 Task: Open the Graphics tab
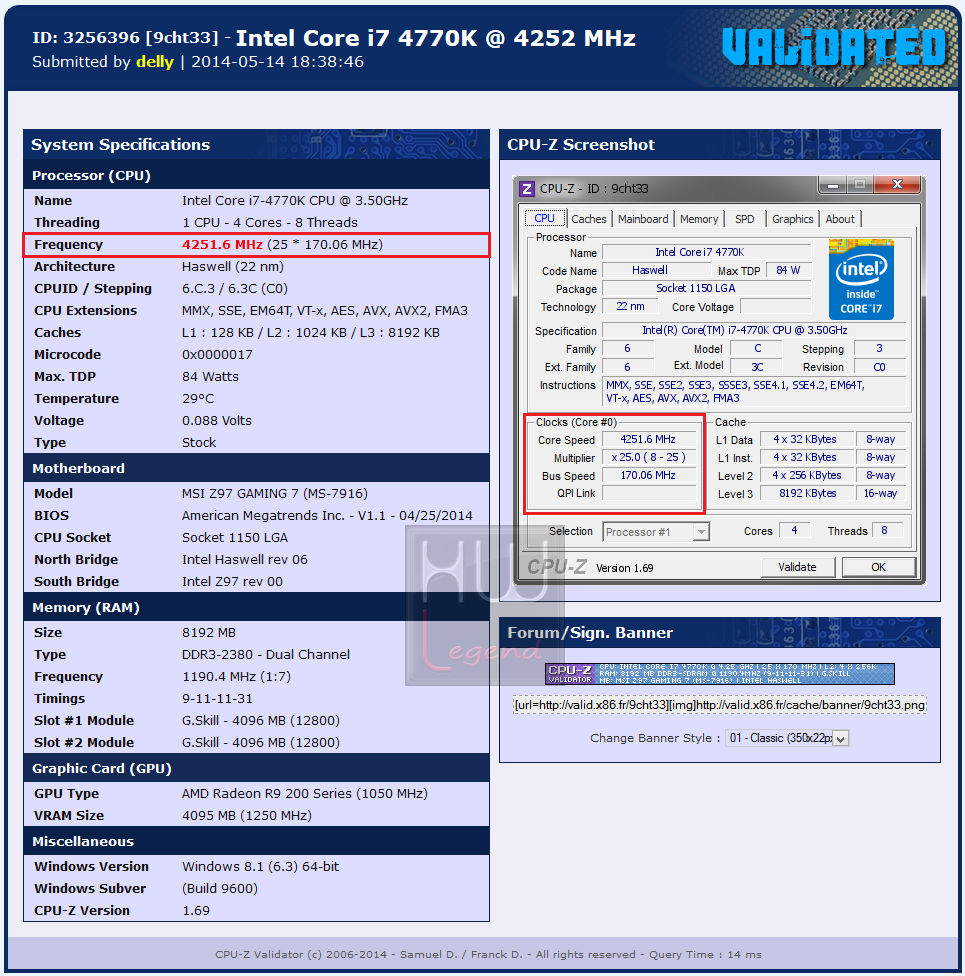click(793, 219)
